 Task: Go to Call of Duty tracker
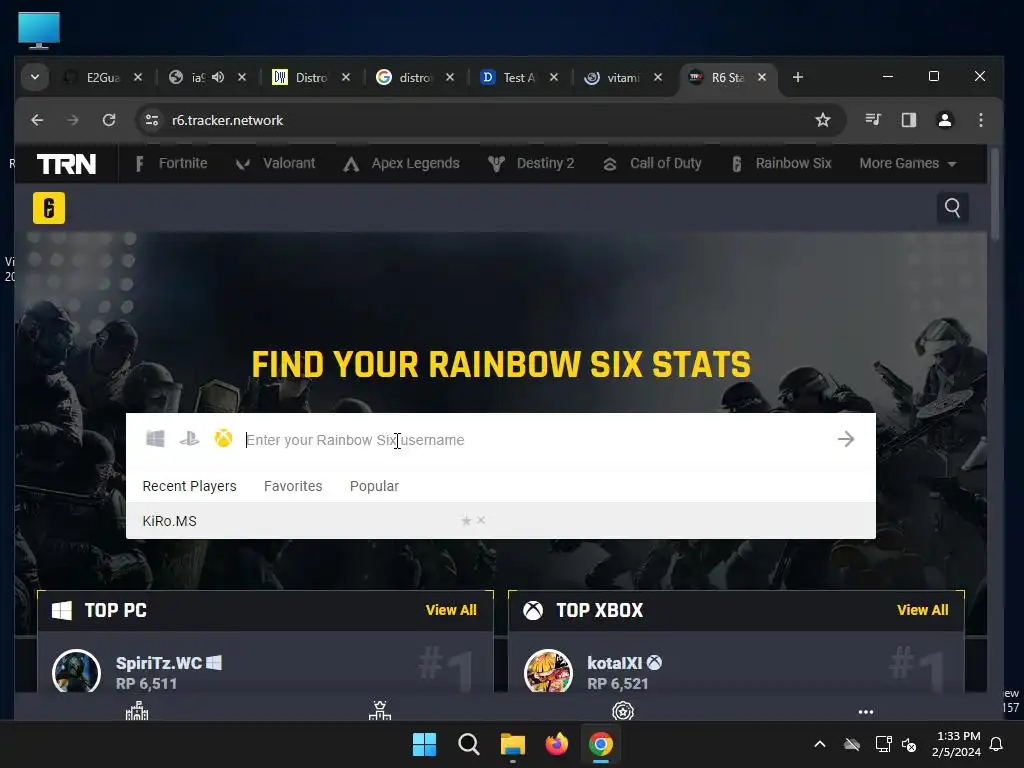[652, 163]
